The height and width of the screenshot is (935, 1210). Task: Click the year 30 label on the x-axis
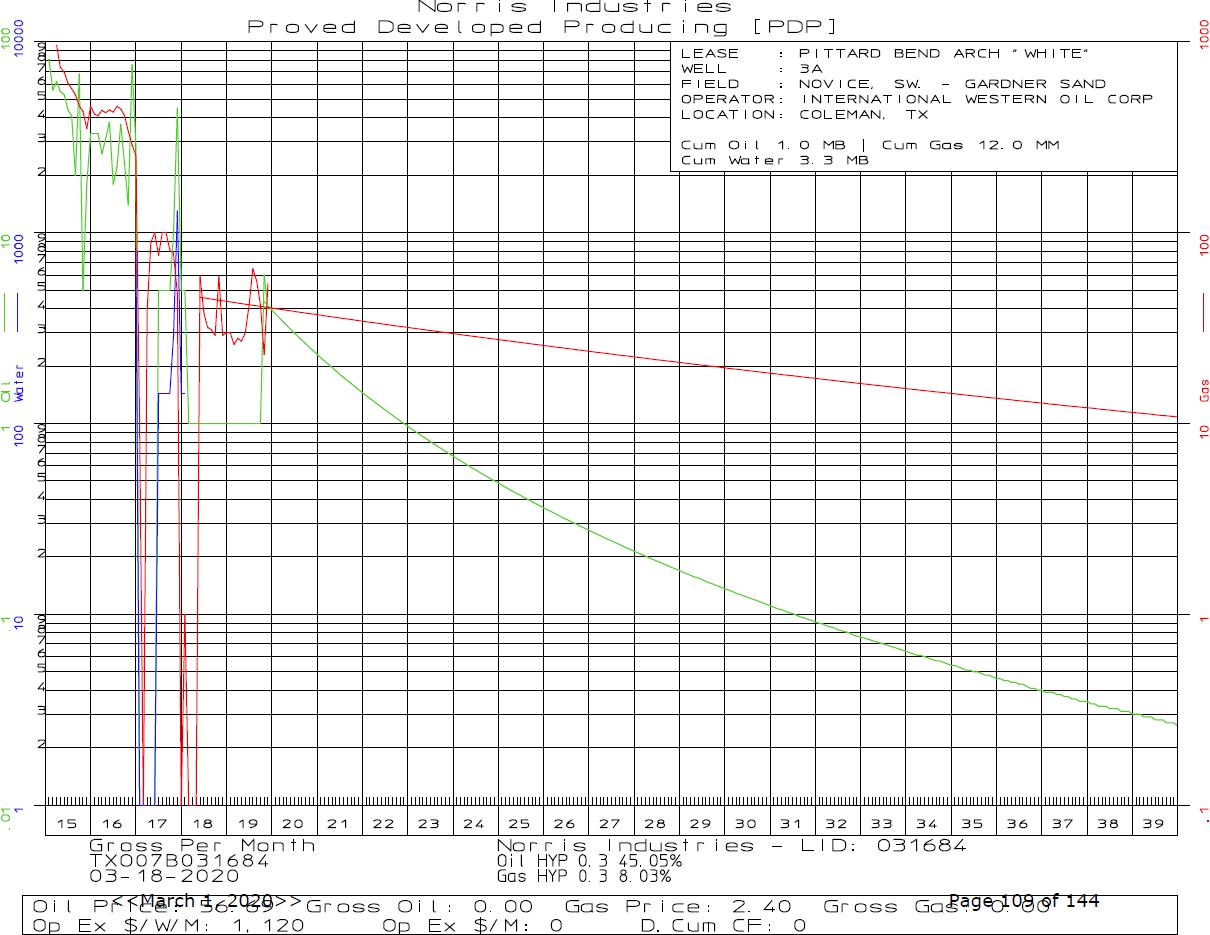(745, 823)
